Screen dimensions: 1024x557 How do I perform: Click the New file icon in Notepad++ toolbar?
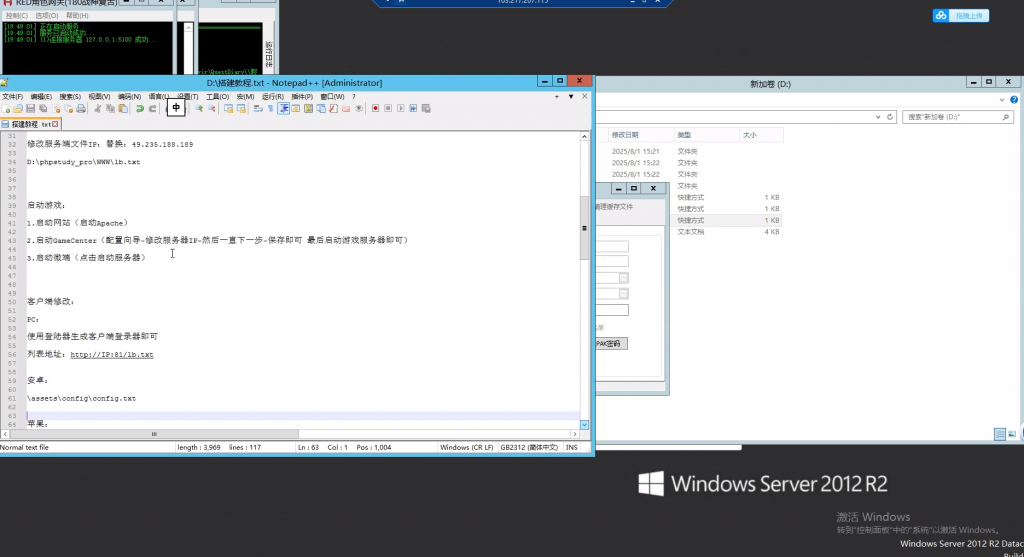coord(6,108)
